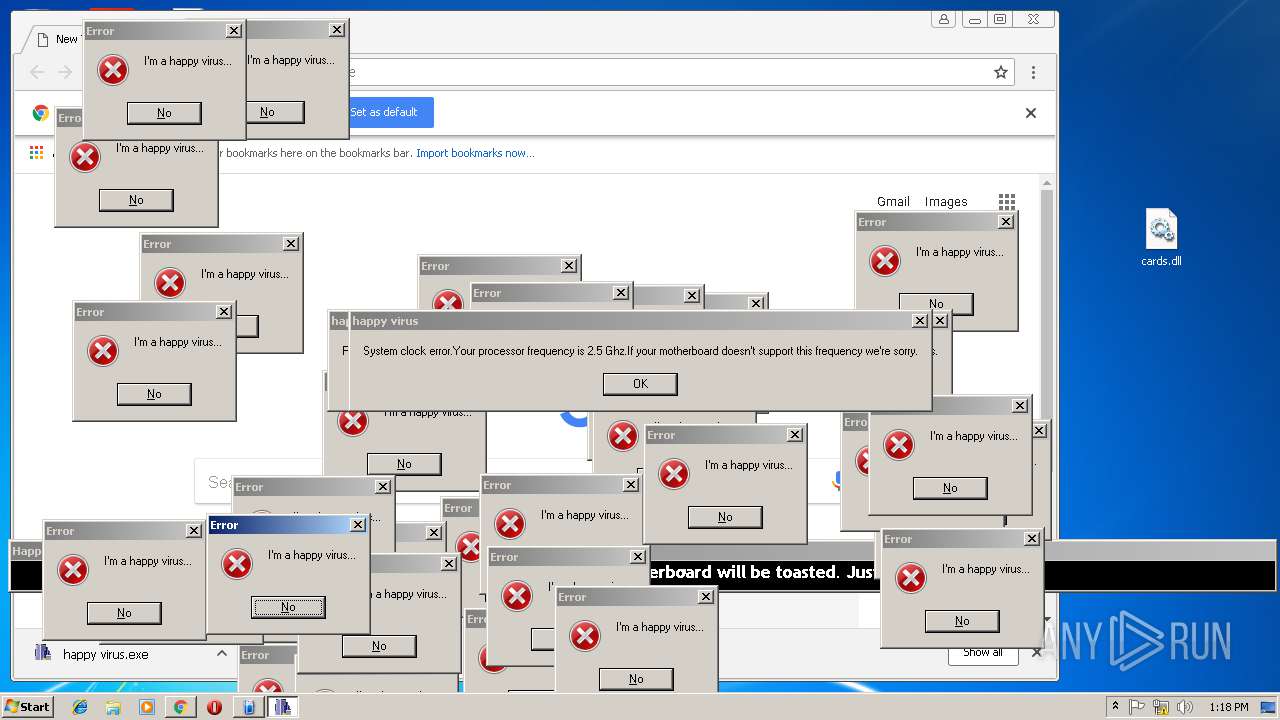Dismiss the default-browser infobar with its X
Image resolution: width=1280 pixels, height=720 pixels.
click(1031, 113)
